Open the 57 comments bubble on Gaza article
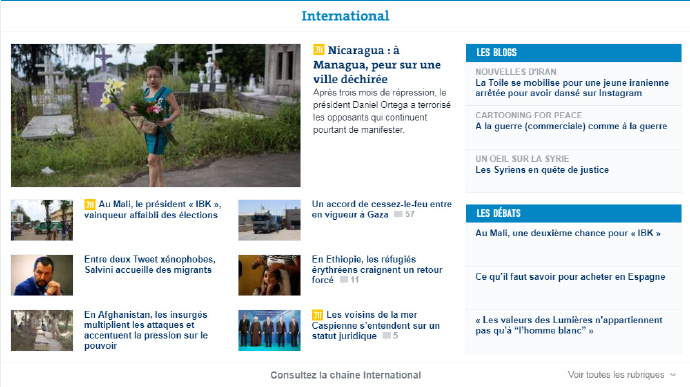The width and height of the screenshot is (690, 387). 404,214
